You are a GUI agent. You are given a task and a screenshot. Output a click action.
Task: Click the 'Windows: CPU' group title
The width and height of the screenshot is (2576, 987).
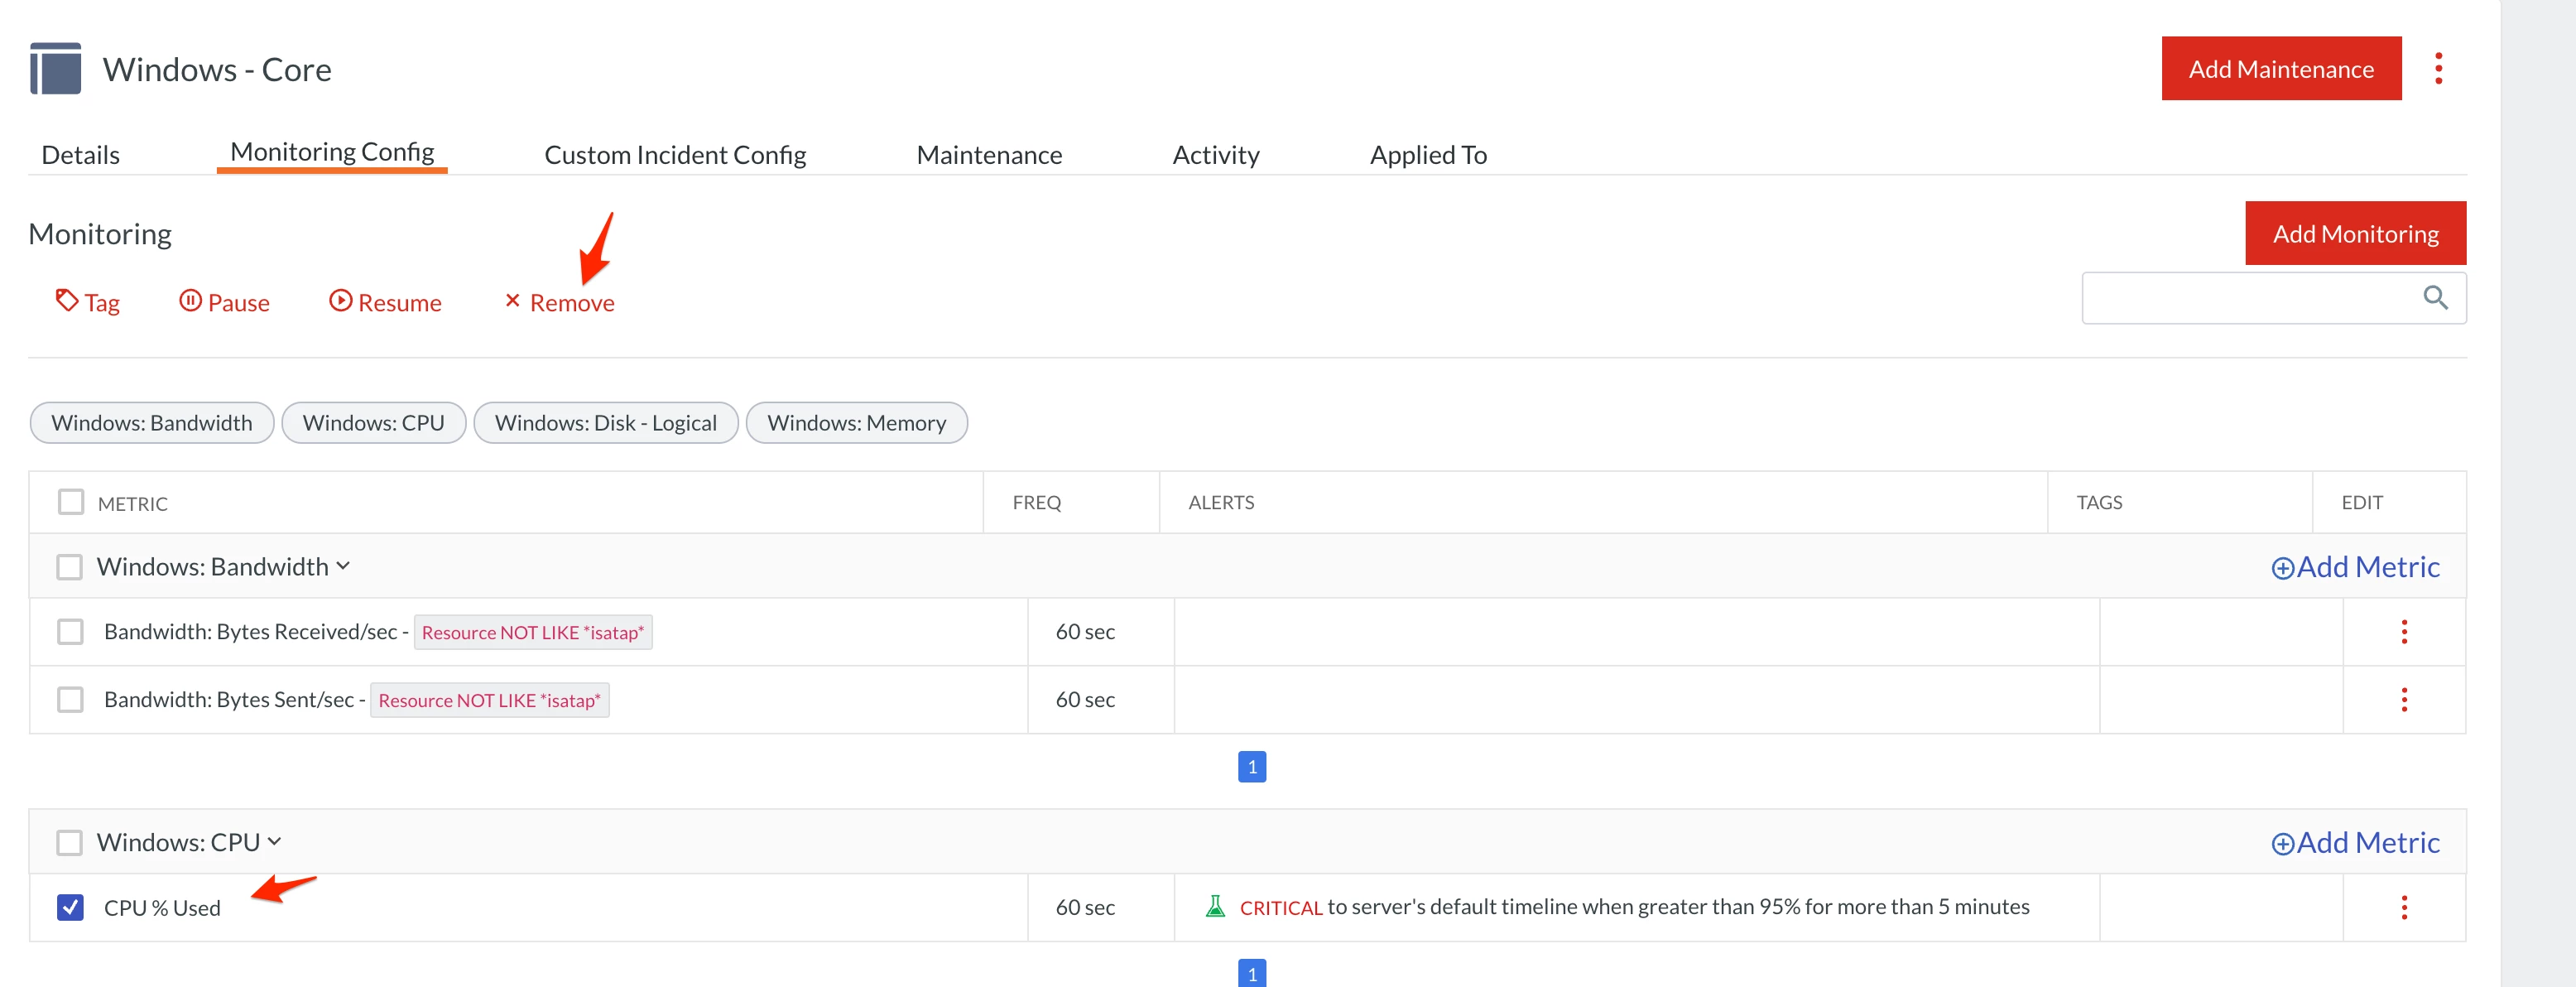178,843
